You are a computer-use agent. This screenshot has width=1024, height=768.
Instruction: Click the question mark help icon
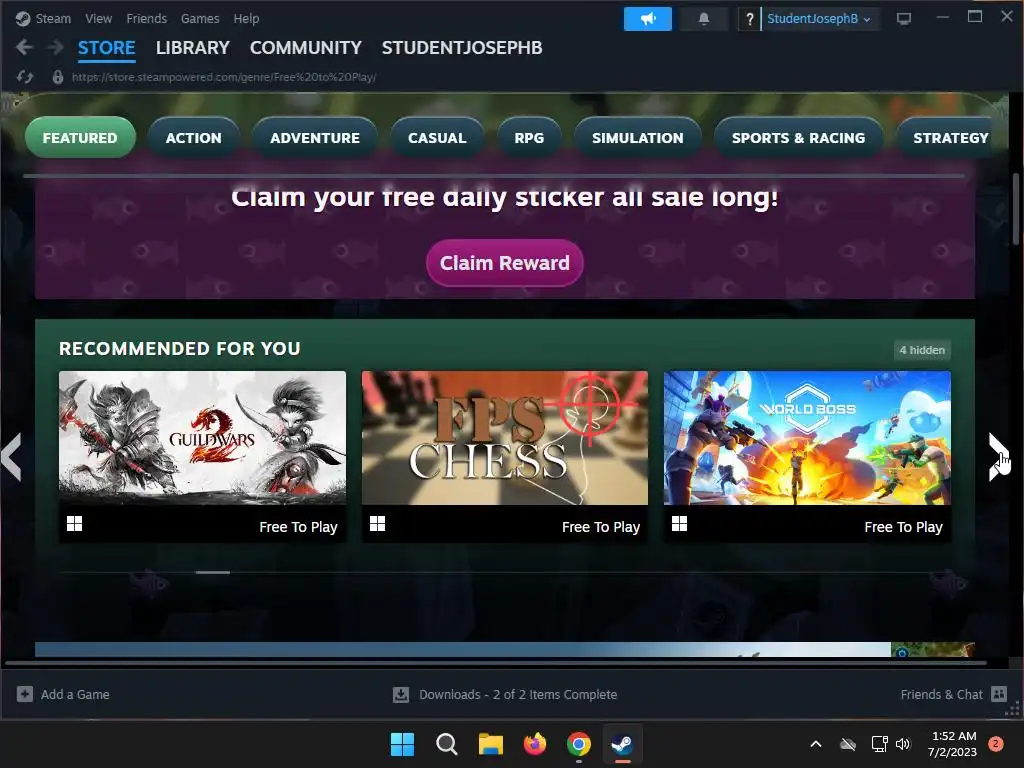(750, 19)
